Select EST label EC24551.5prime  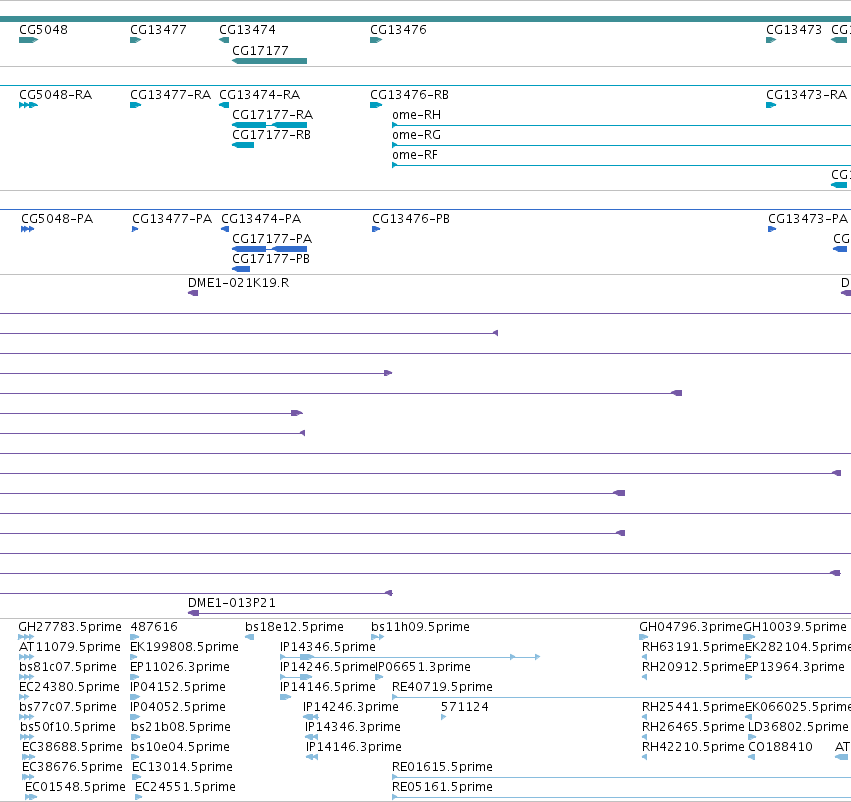point(185,788)
